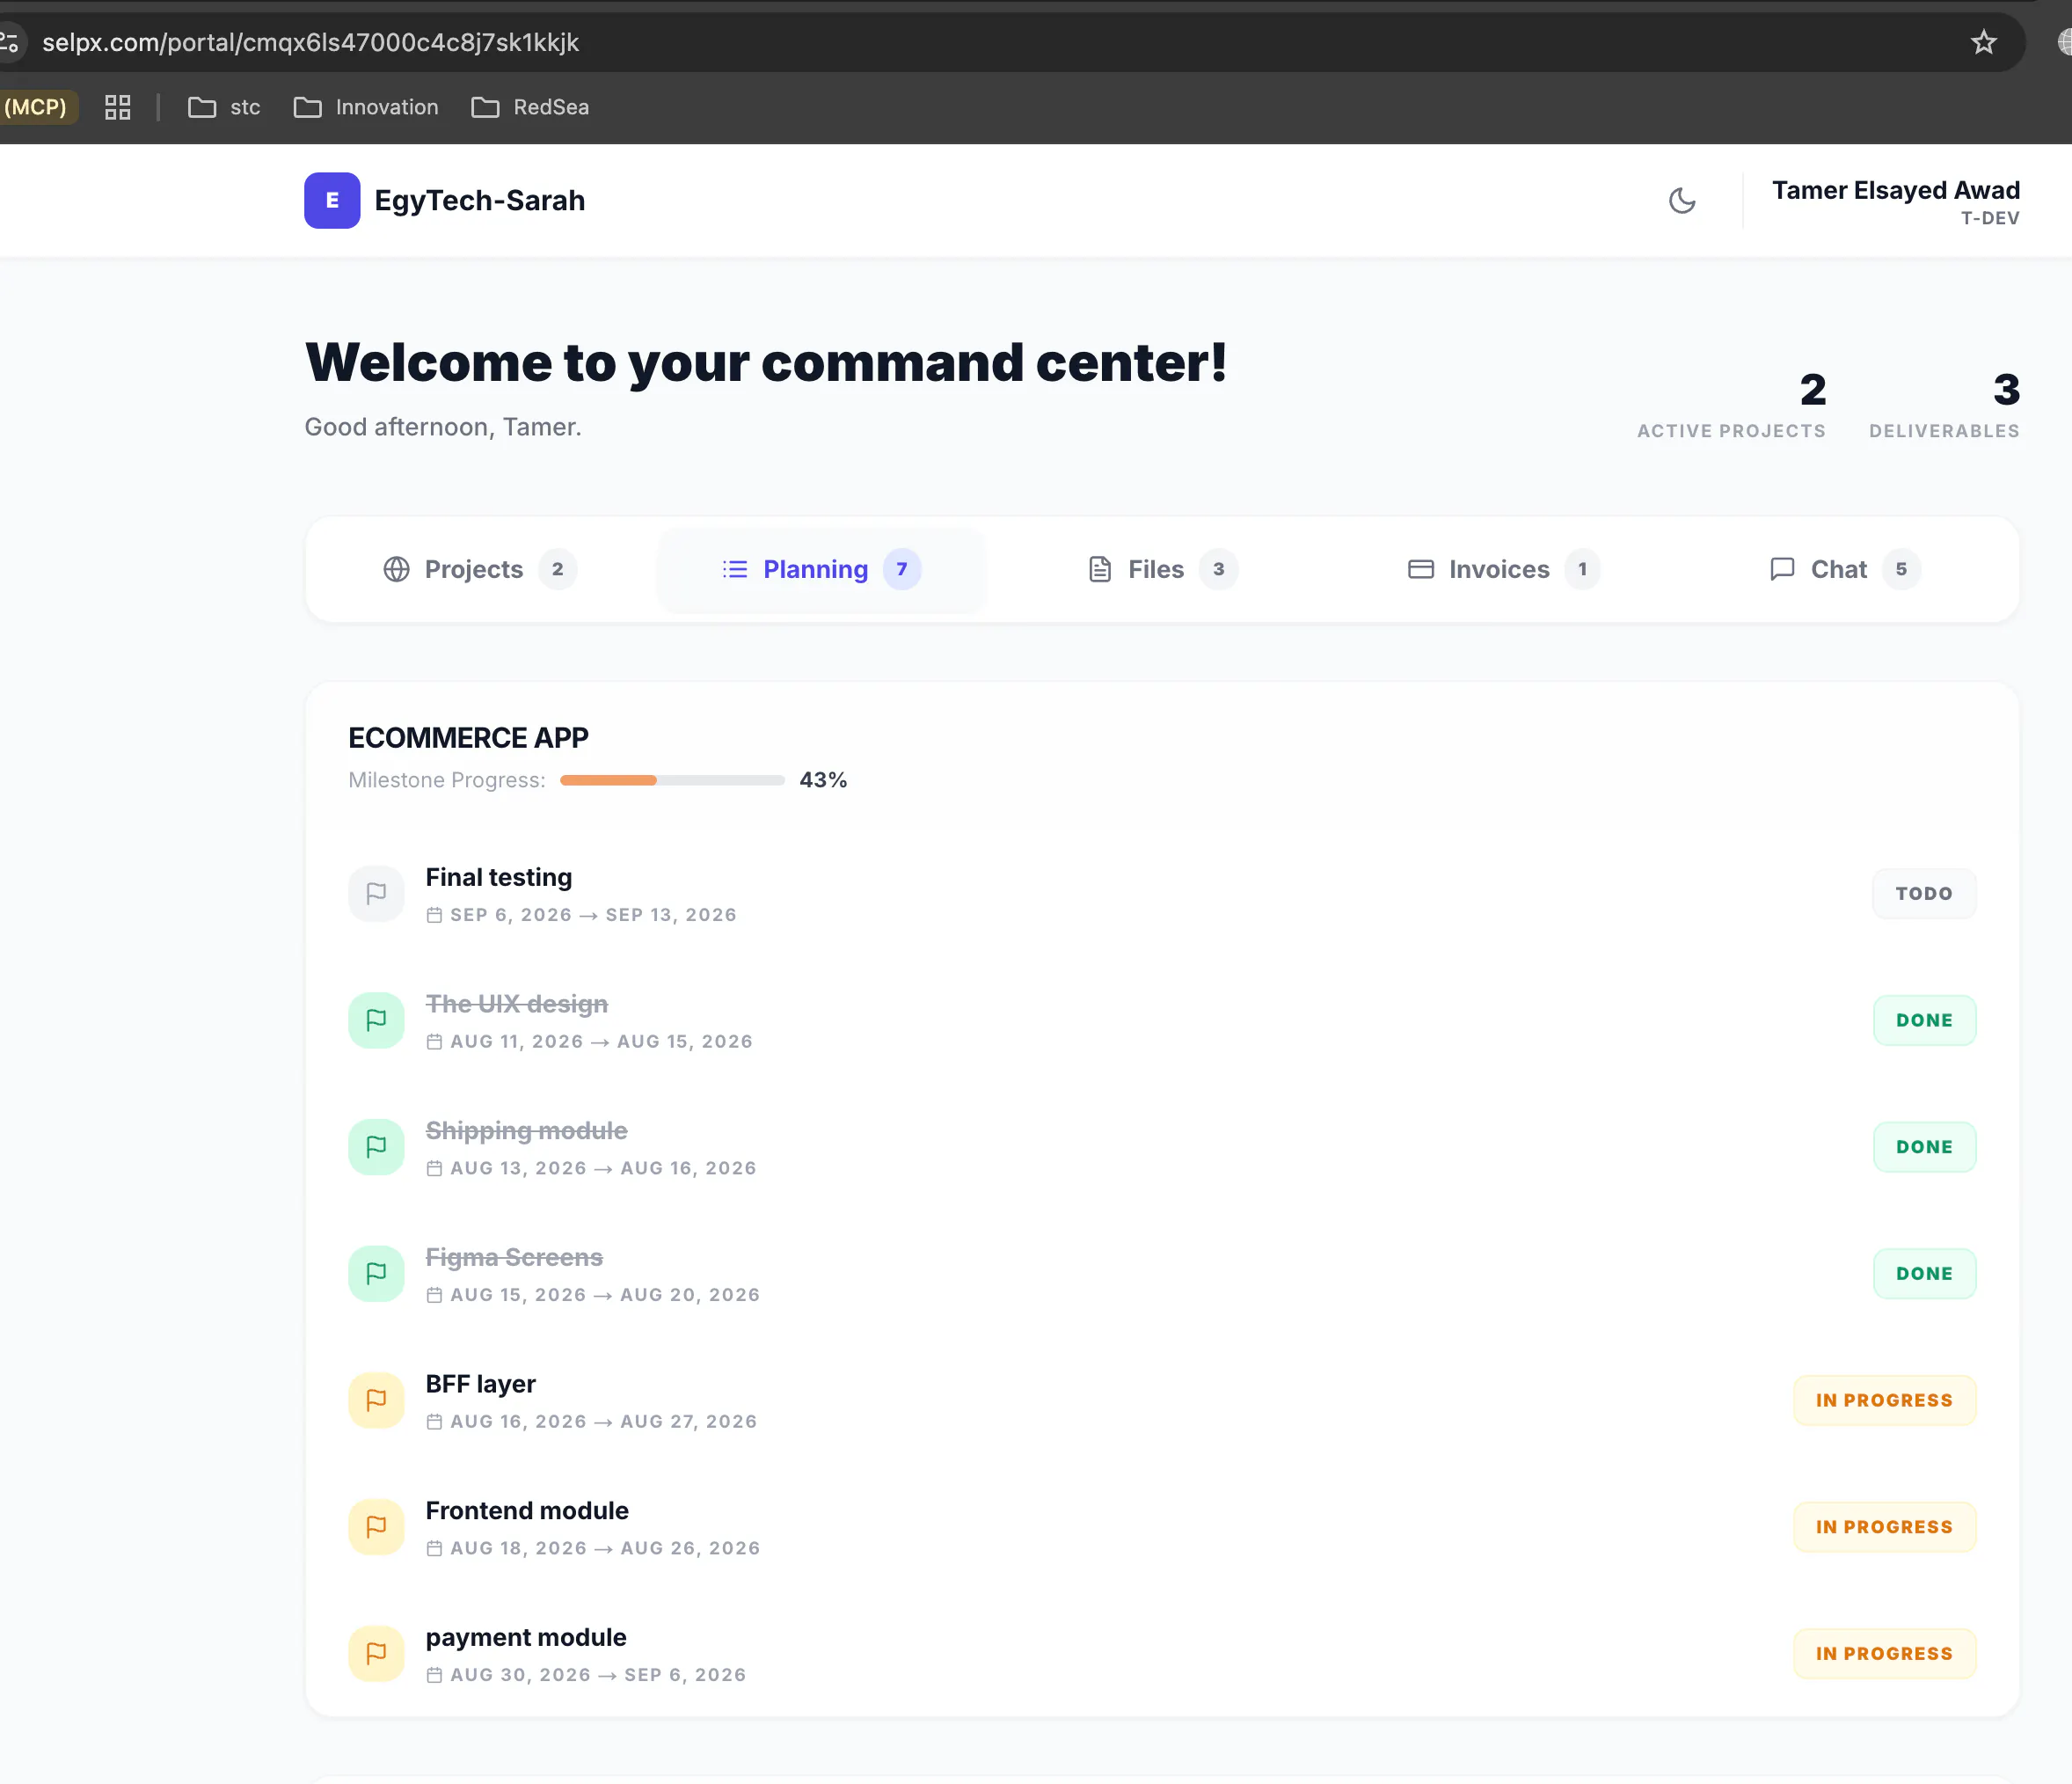Click the ECOMMERCE APP project heading
The height and width of the screenshot is (1784, 2072).
468,738
